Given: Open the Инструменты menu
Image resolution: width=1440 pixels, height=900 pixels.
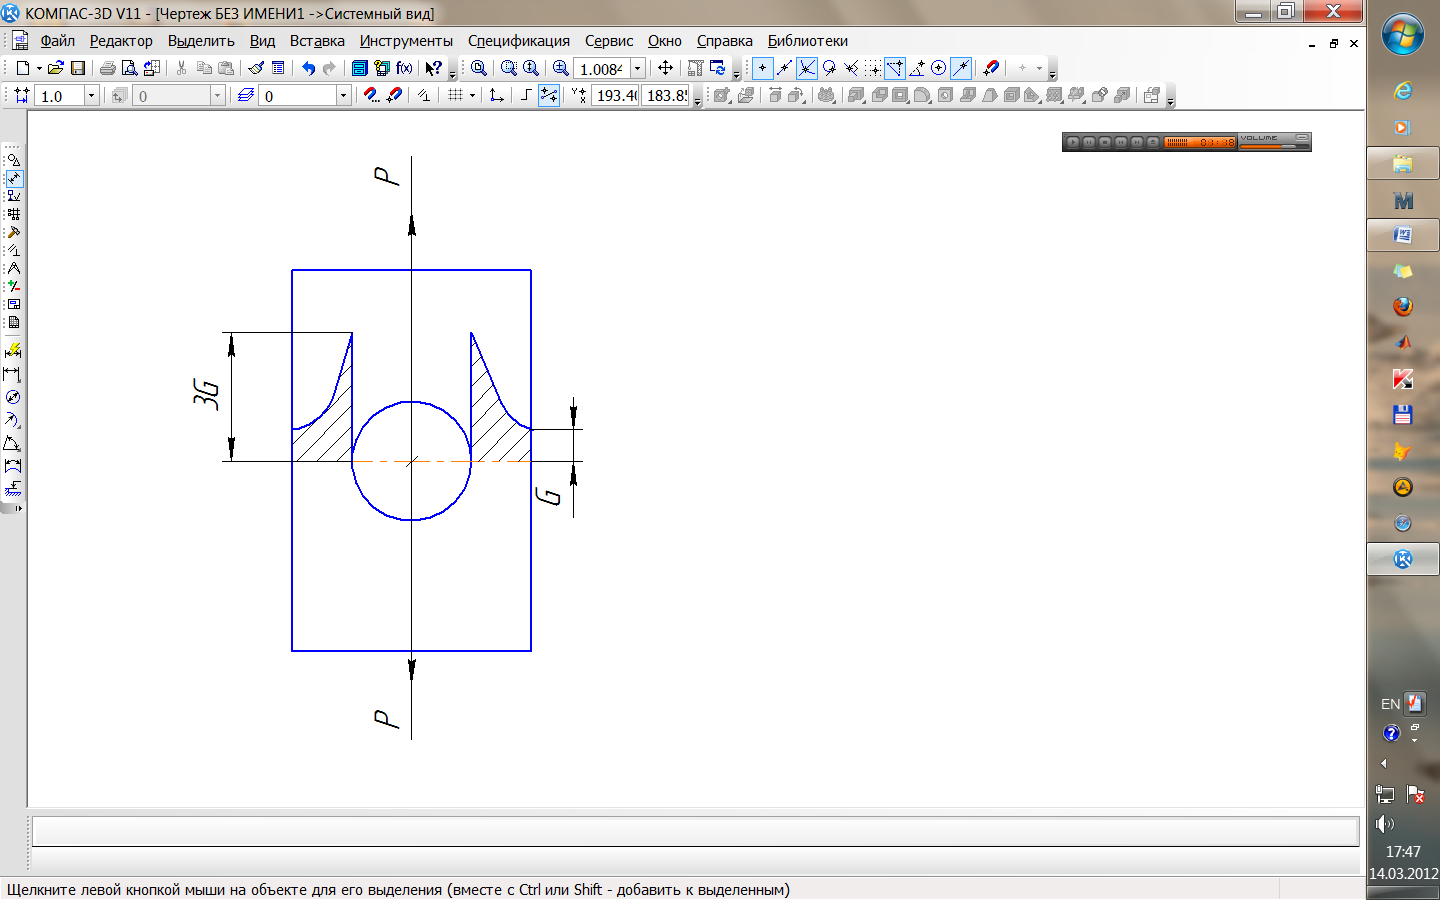Looking at the screenshot, I should click(406, 41).
